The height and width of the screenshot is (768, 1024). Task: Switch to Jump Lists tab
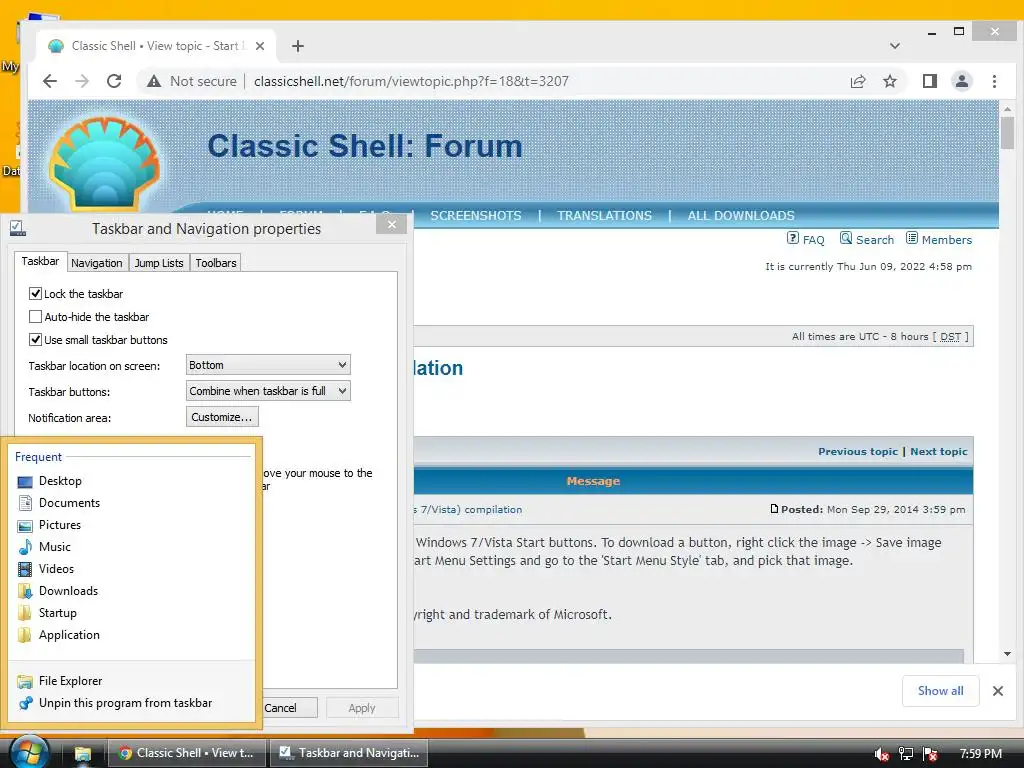click(159, 263)
